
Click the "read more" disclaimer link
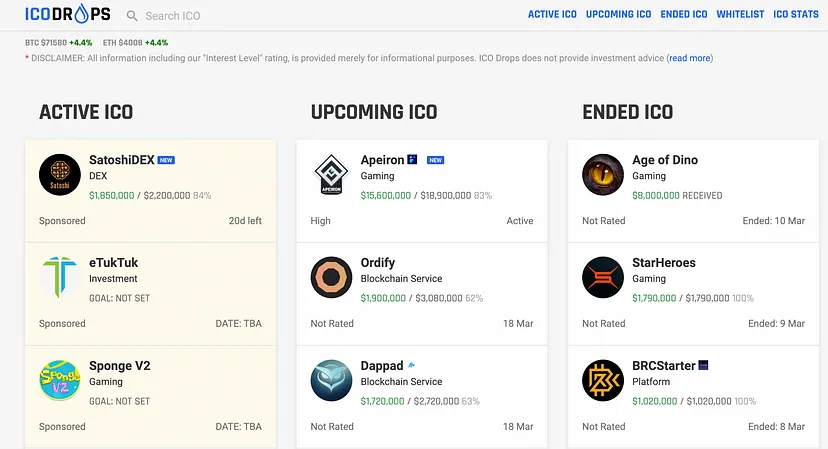[x=690, y=58]
